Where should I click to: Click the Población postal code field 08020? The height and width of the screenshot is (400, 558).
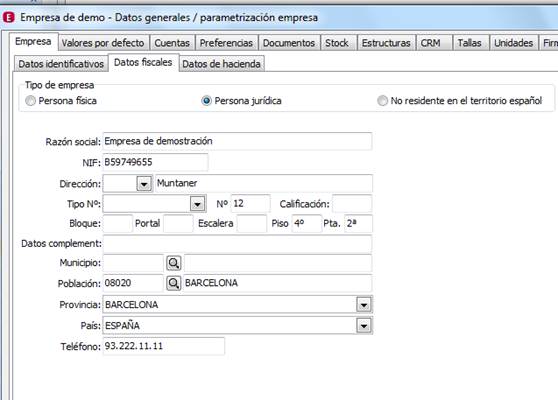[x=133, y=283]
